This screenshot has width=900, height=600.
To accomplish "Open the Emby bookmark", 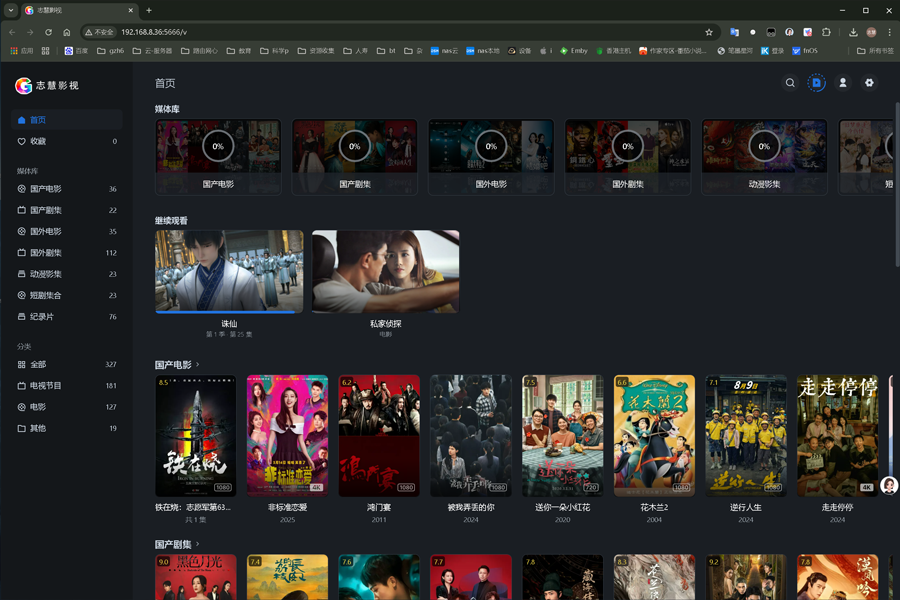I will coord(574,51).
